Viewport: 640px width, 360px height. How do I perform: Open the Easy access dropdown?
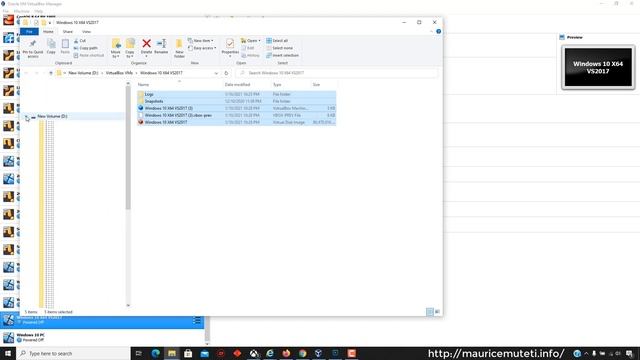202,48
